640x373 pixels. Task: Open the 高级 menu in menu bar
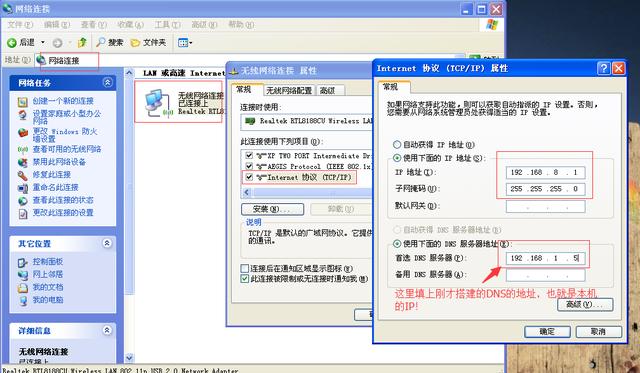coord(204,24)
